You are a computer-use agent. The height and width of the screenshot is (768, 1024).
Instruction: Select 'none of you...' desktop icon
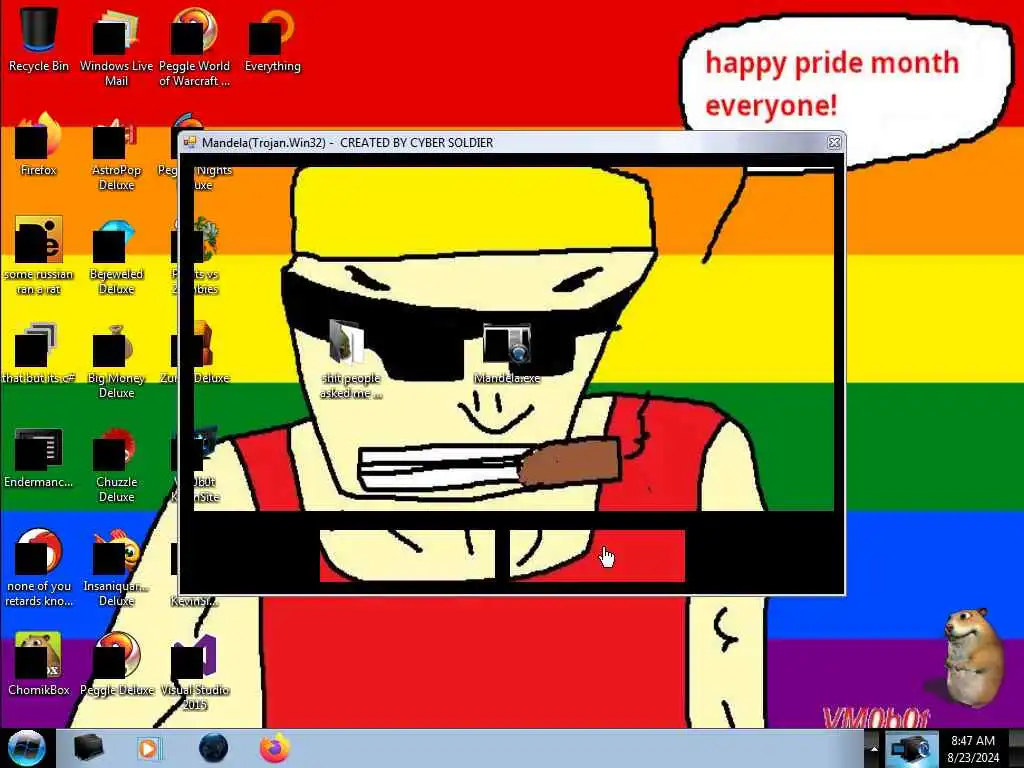pyautogui.click(x=39, y=568)
